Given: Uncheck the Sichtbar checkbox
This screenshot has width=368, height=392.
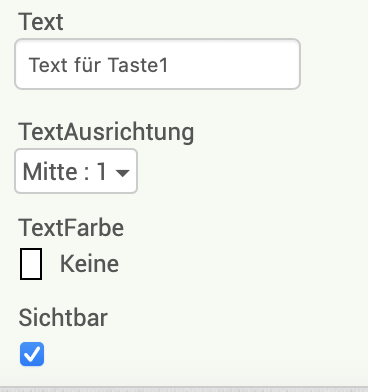Looking at the screenshot, I should click(x=32, y=354).
